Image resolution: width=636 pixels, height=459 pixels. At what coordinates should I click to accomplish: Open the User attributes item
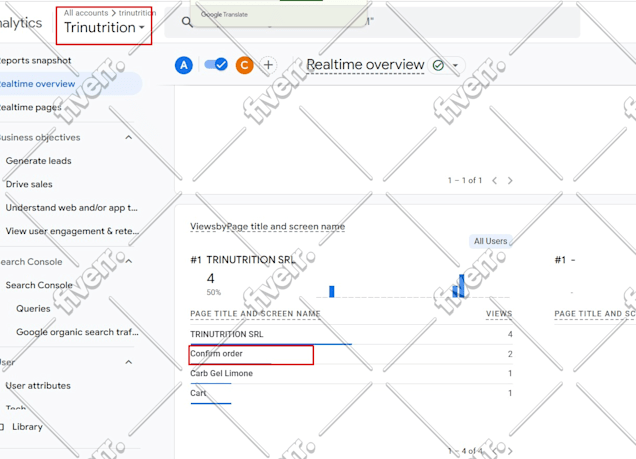[x=38, y=386]
